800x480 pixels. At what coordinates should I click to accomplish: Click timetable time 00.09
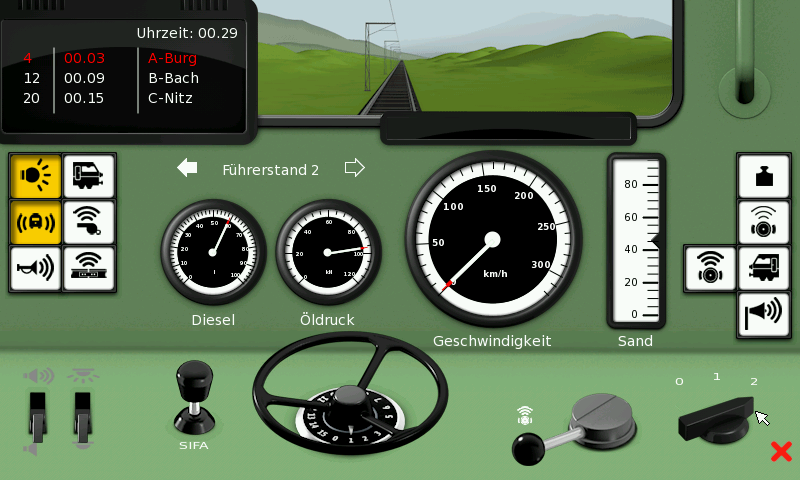[x=84, y=78]
